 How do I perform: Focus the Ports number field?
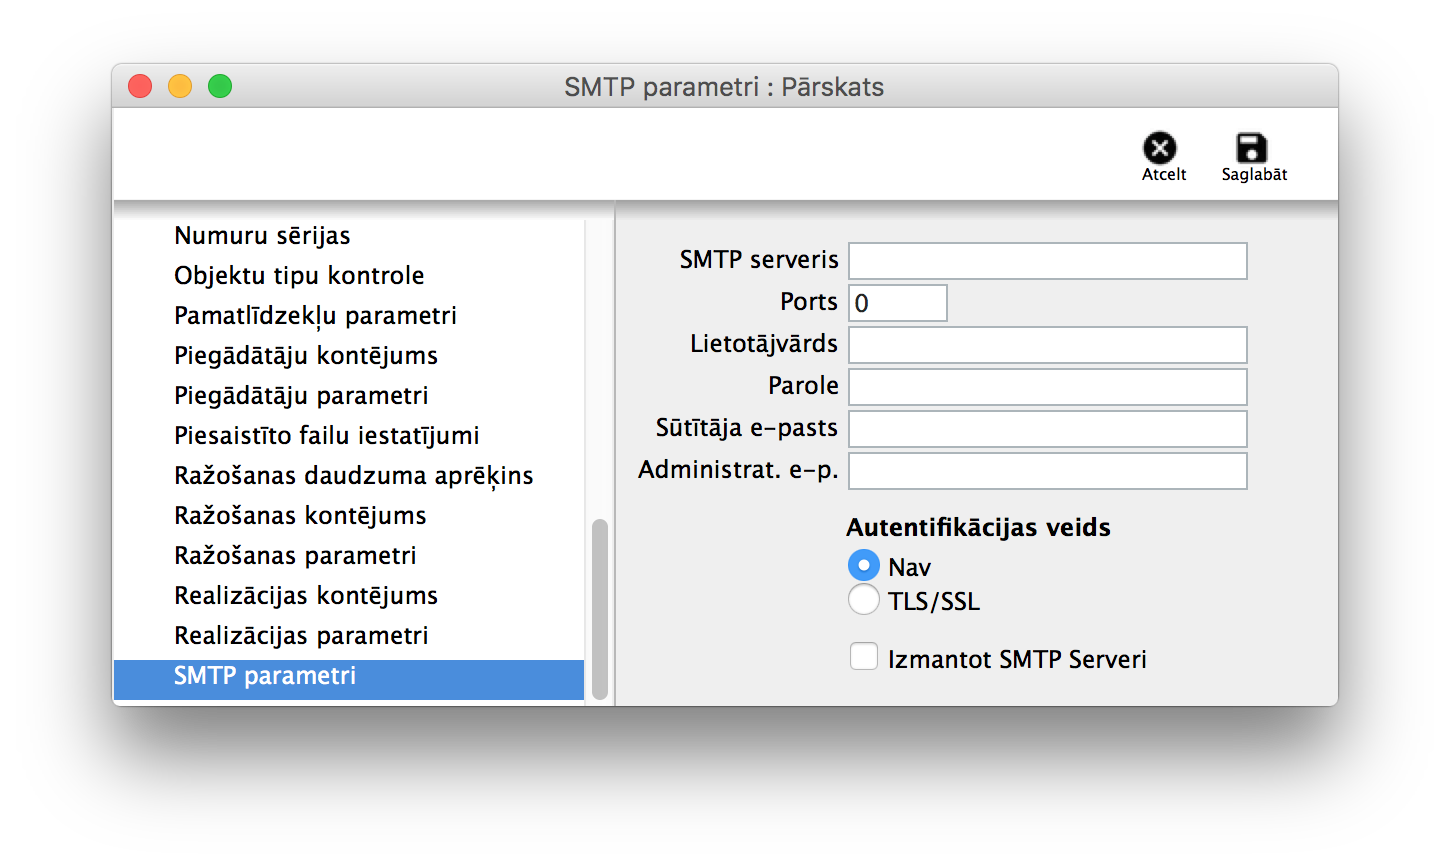tap(897, 303)
